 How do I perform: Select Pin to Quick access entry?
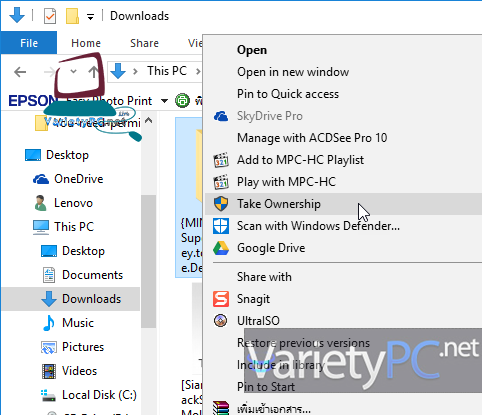tap(288, 94)
